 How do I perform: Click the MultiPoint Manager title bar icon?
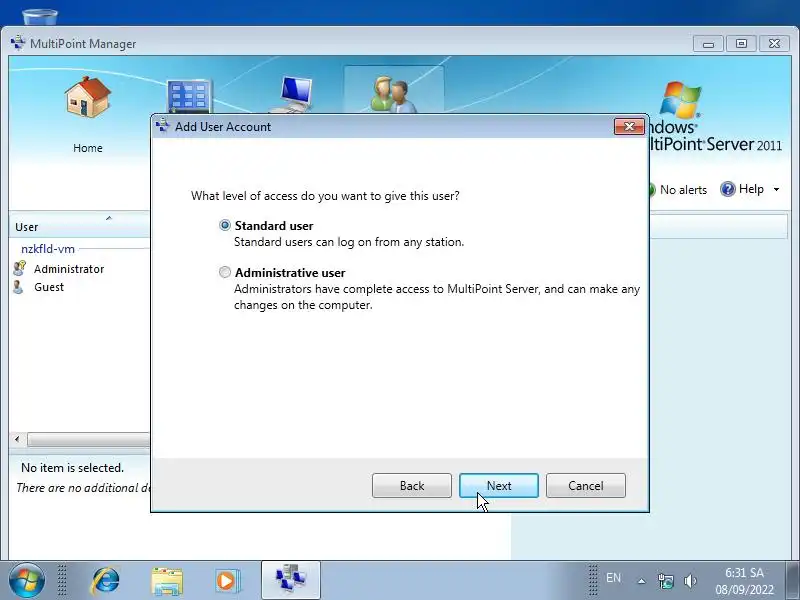tap(18, 43)
